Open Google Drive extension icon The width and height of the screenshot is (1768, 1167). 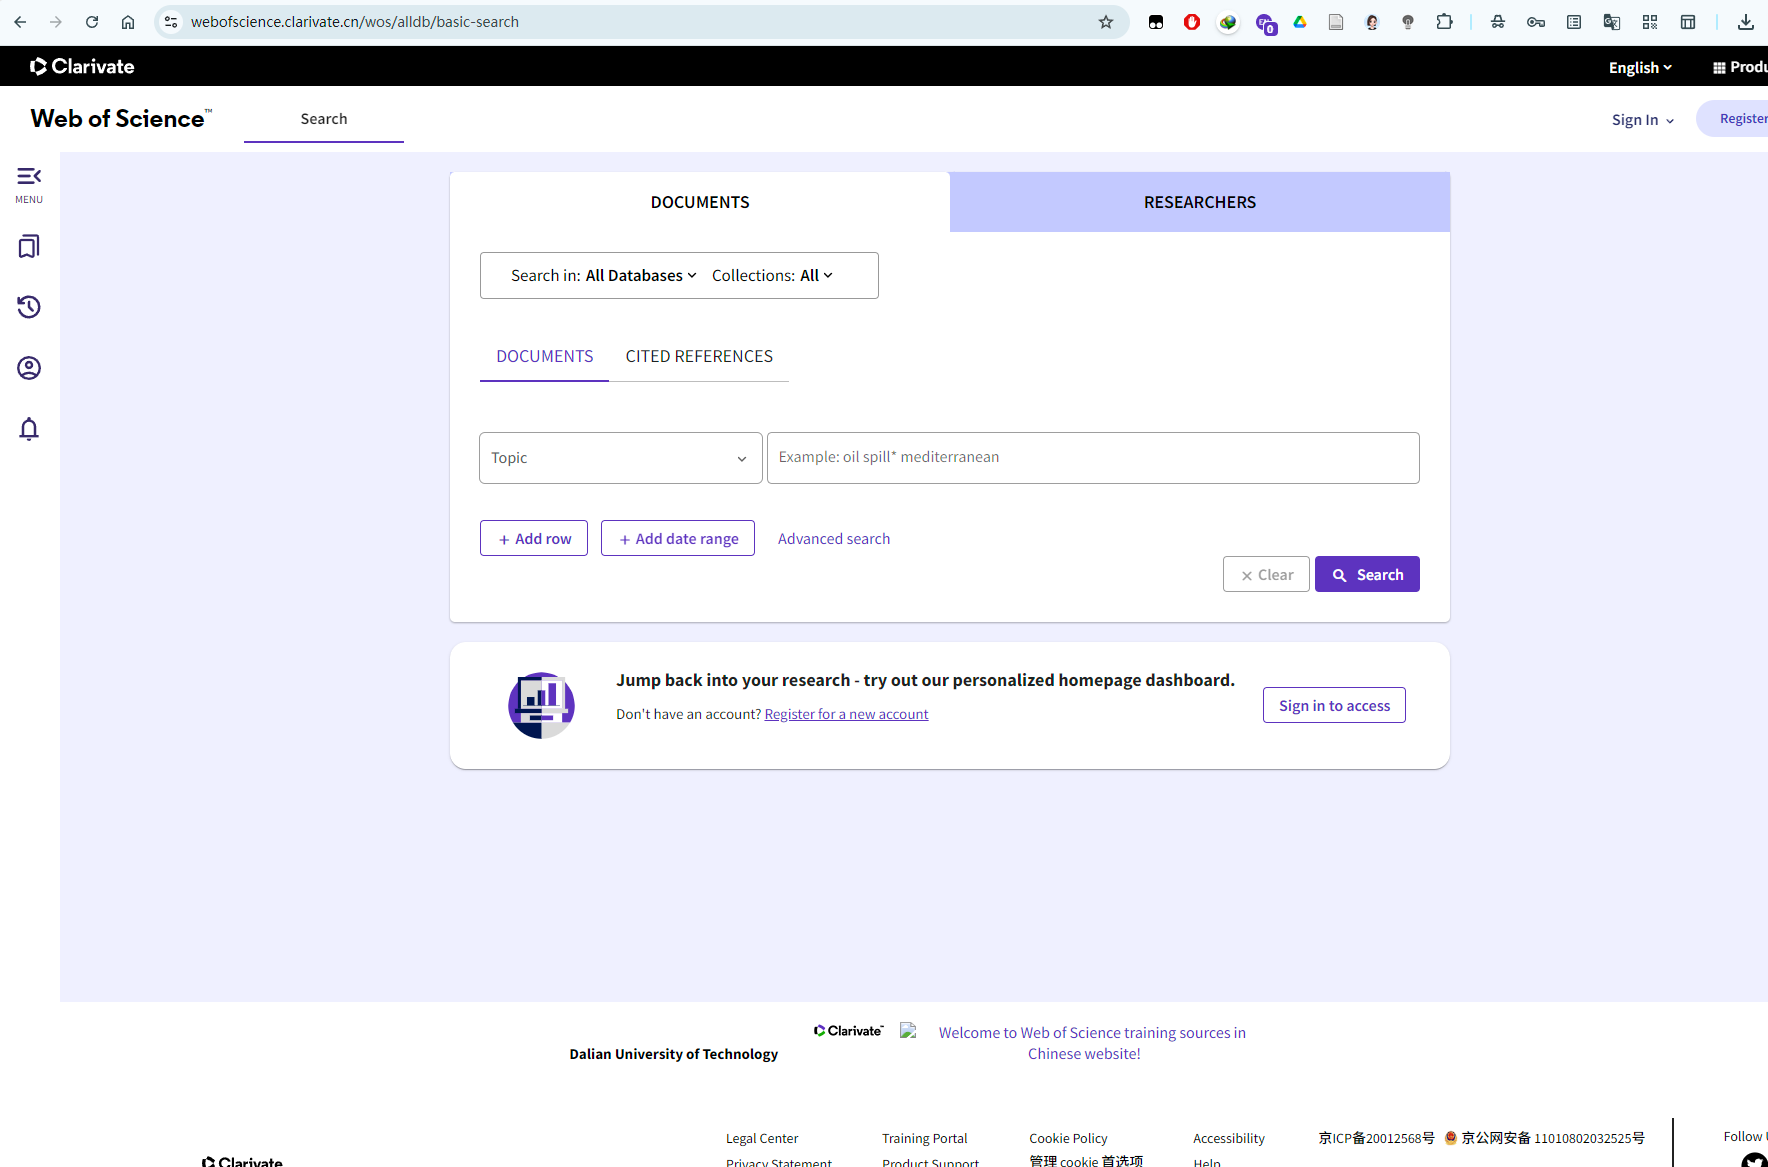[1300, 22]
